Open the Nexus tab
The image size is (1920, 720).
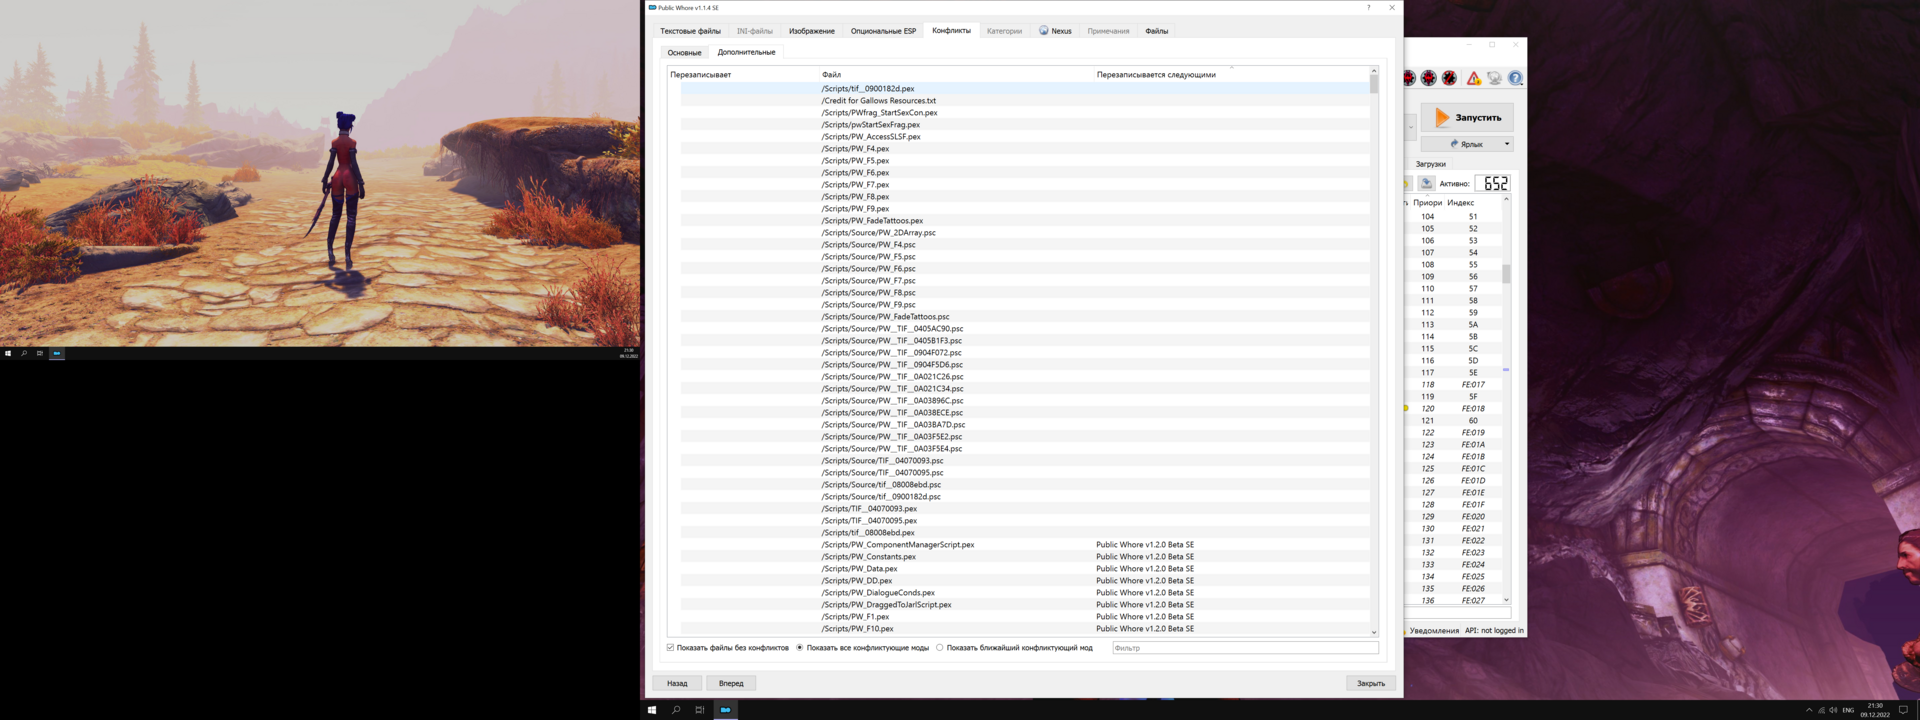(x=1055, y=31)
